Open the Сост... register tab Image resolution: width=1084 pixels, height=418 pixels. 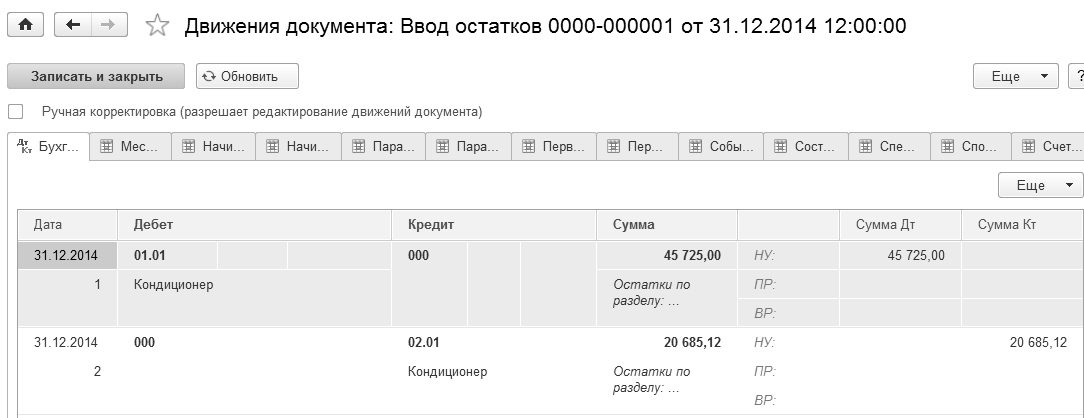[x=805, y=147]
